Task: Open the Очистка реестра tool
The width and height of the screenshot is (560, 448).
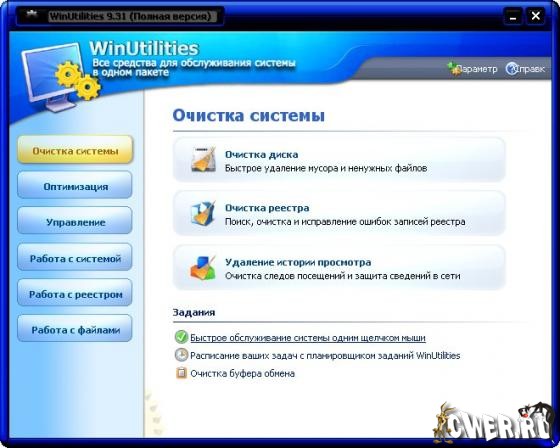Action: click(x=339, y=214)
